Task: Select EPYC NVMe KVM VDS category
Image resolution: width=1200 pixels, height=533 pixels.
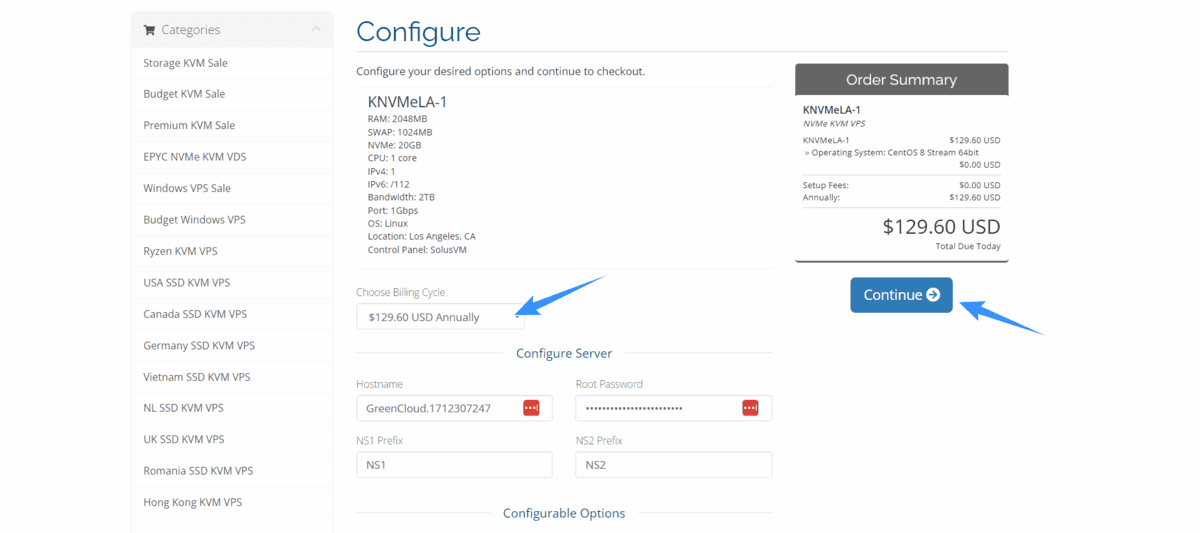Action: (232, 157)
